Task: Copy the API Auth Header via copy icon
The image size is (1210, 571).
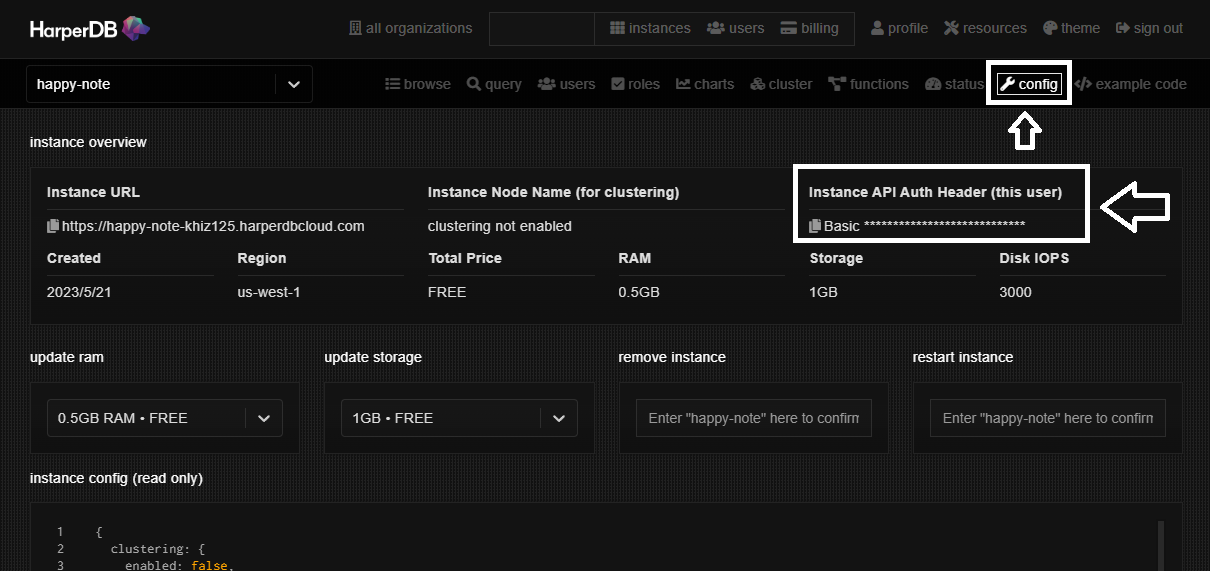Action: tap(815, 226)
